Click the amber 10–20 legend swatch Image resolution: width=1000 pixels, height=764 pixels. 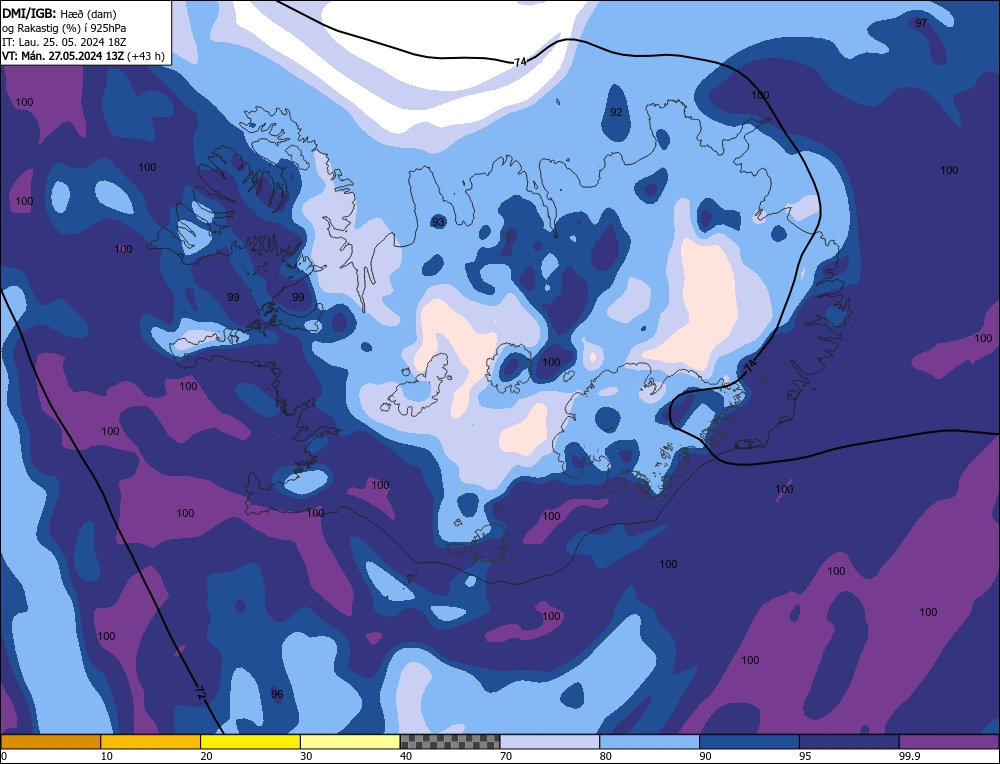(x=151, y=741)
